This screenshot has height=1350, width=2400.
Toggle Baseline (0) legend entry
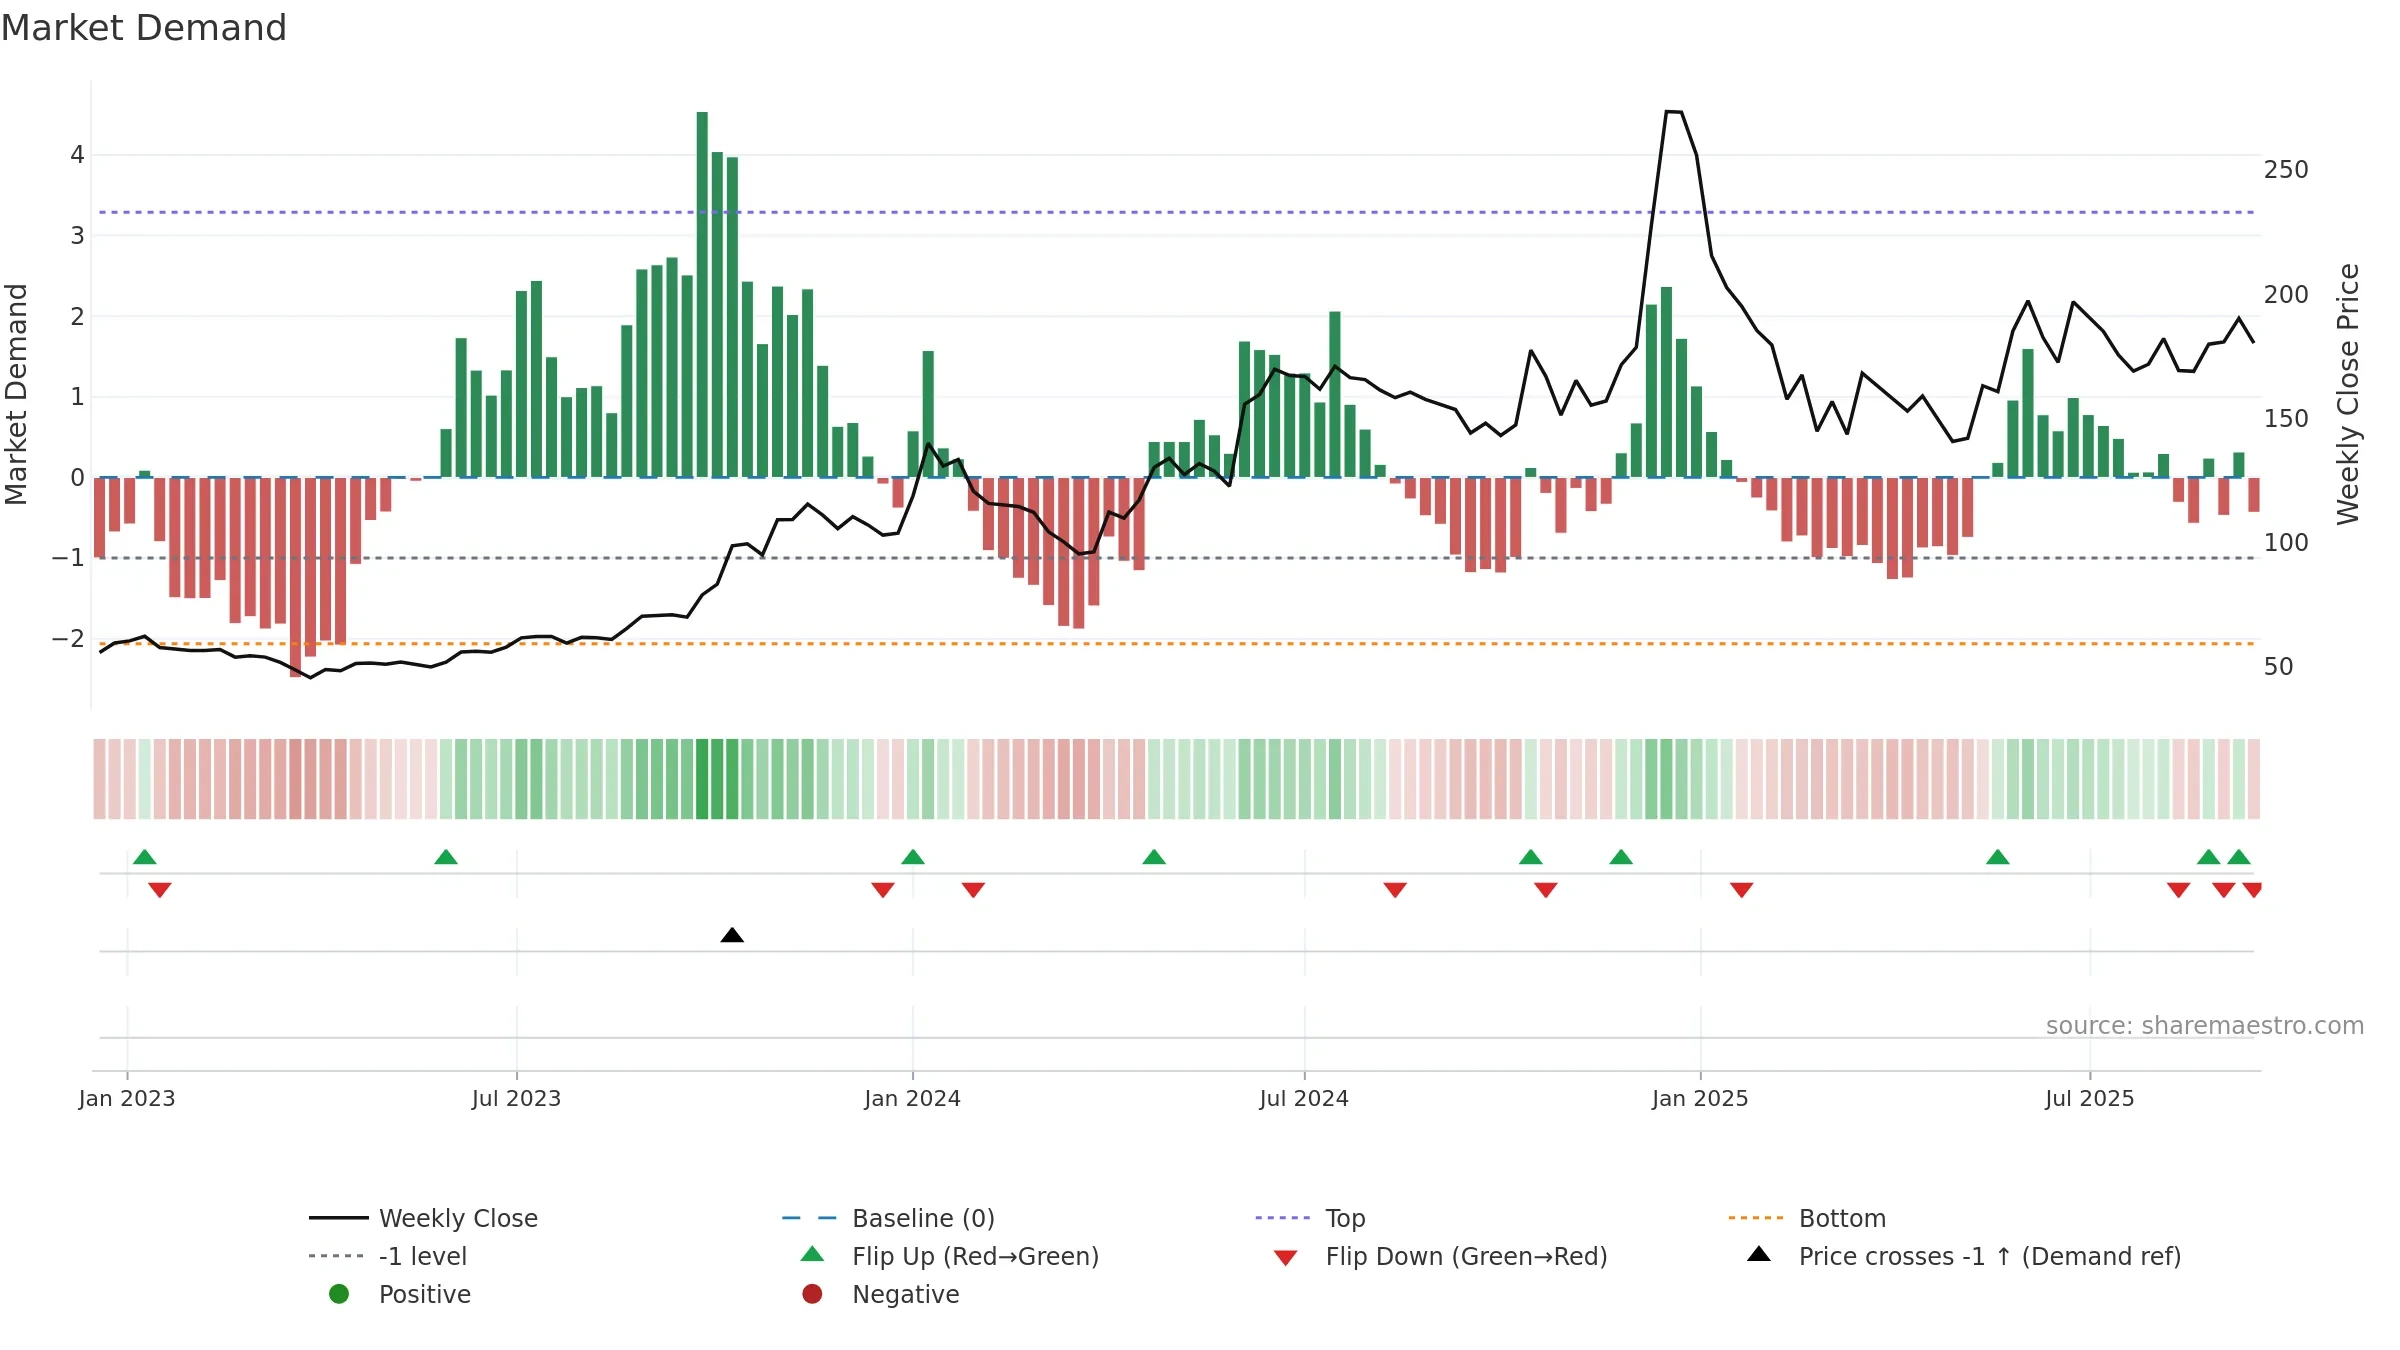tap(888, 1218)
